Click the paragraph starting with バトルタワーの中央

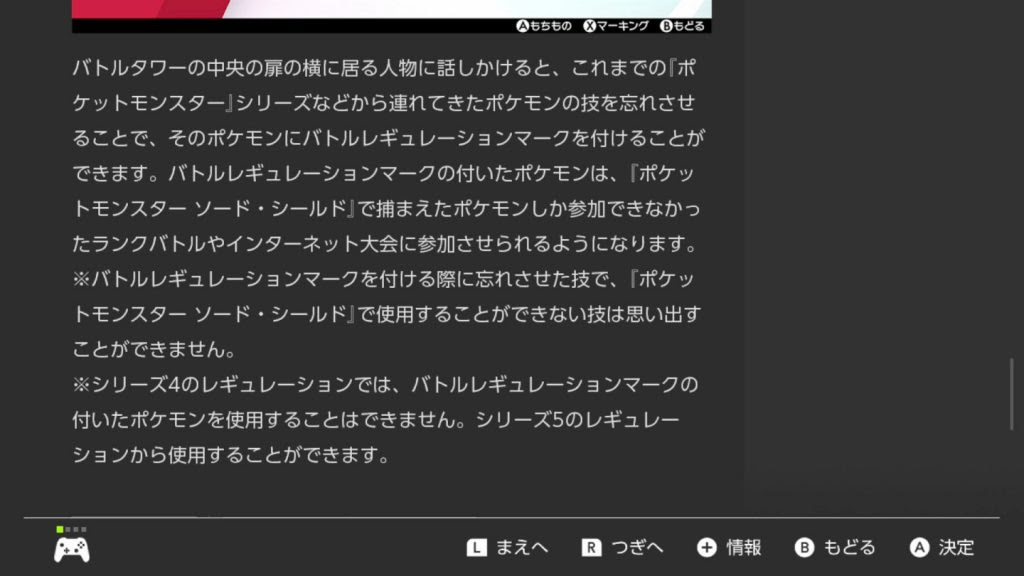point(389,155)
